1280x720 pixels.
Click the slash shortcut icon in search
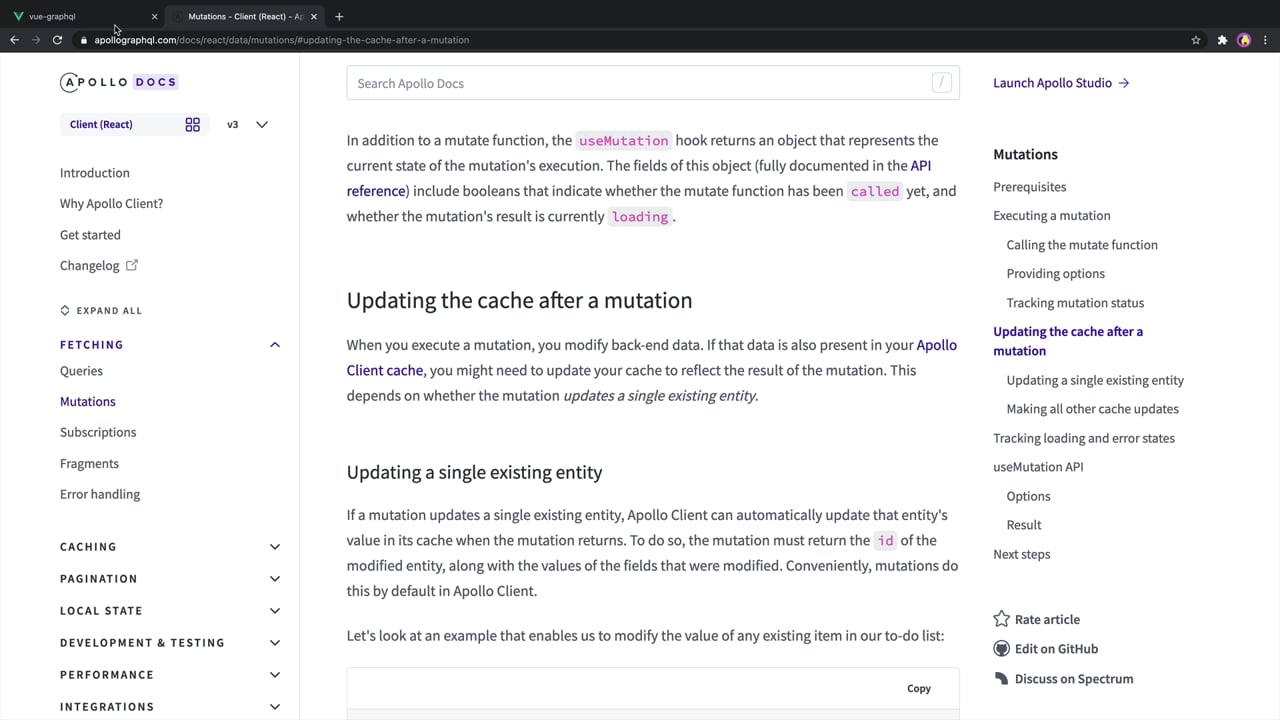(x=941, y=83)
